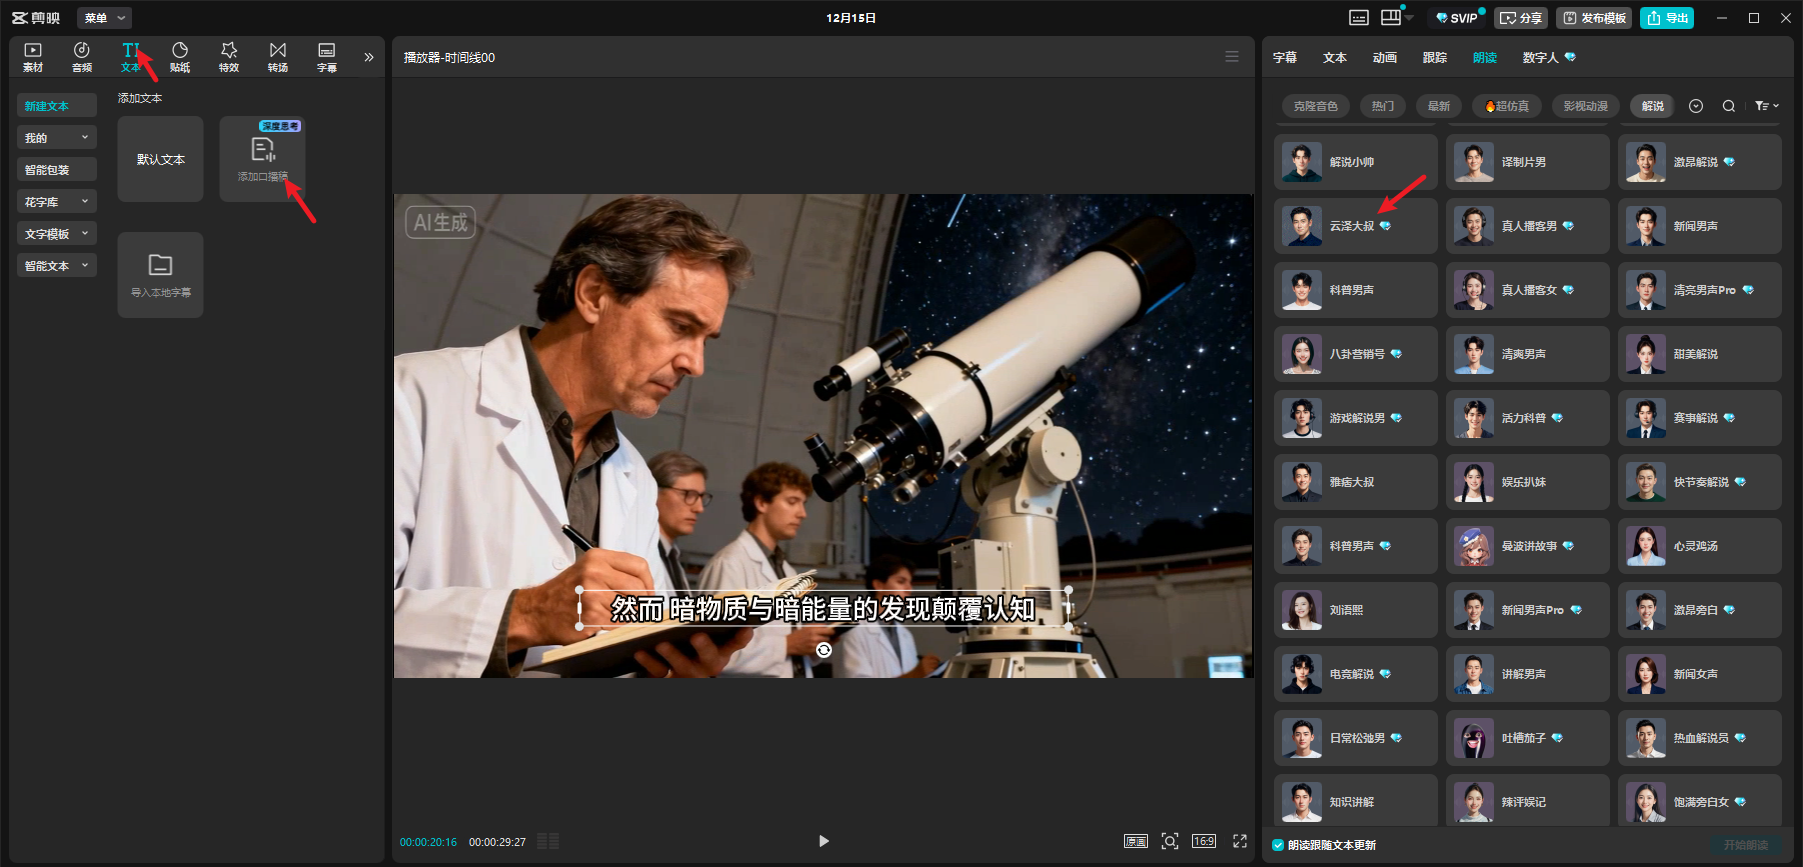Viewport: 1803px width, 867px height.
Task: Toggle the 原画 original quality button
Action: click(1136, 841)
